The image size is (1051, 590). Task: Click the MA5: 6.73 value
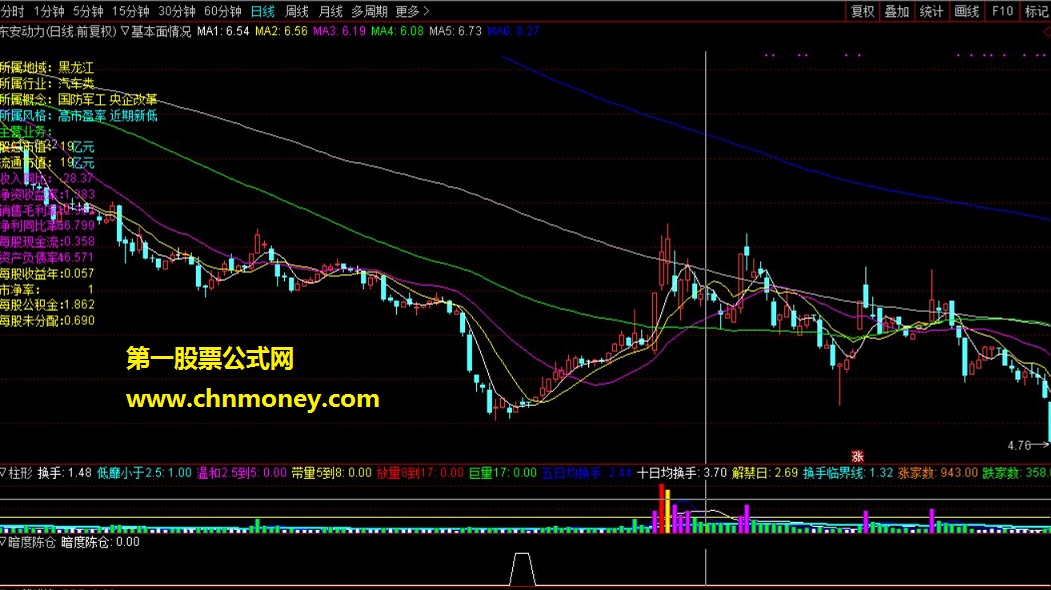456,31
